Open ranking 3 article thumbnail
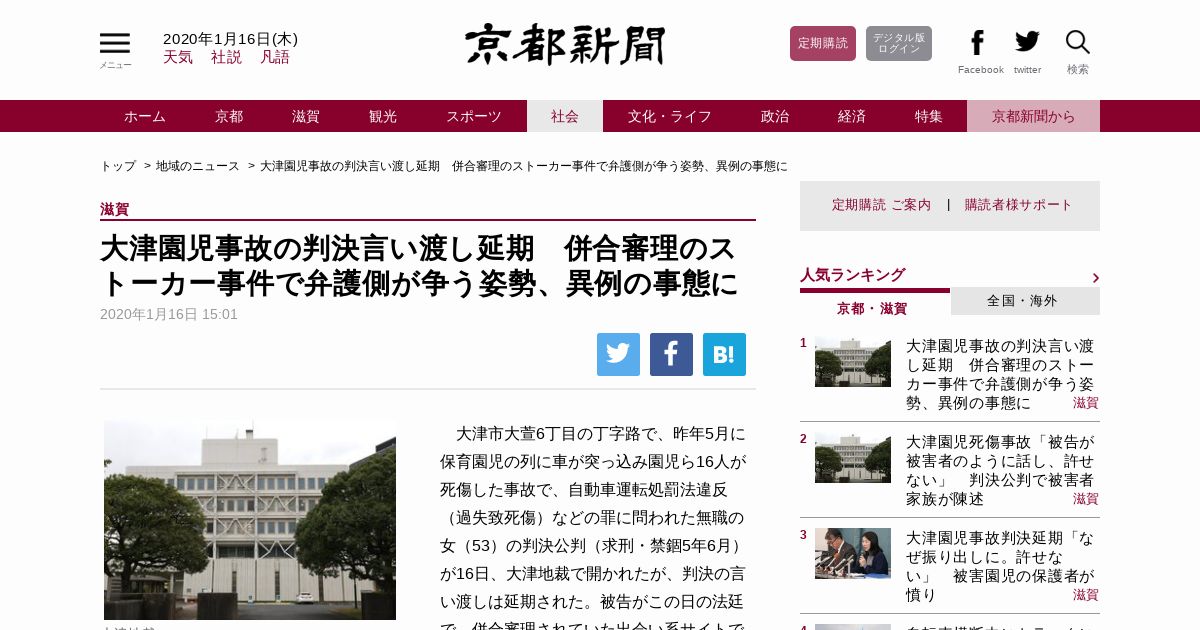 pyautogui.click(x=853, y=553)
